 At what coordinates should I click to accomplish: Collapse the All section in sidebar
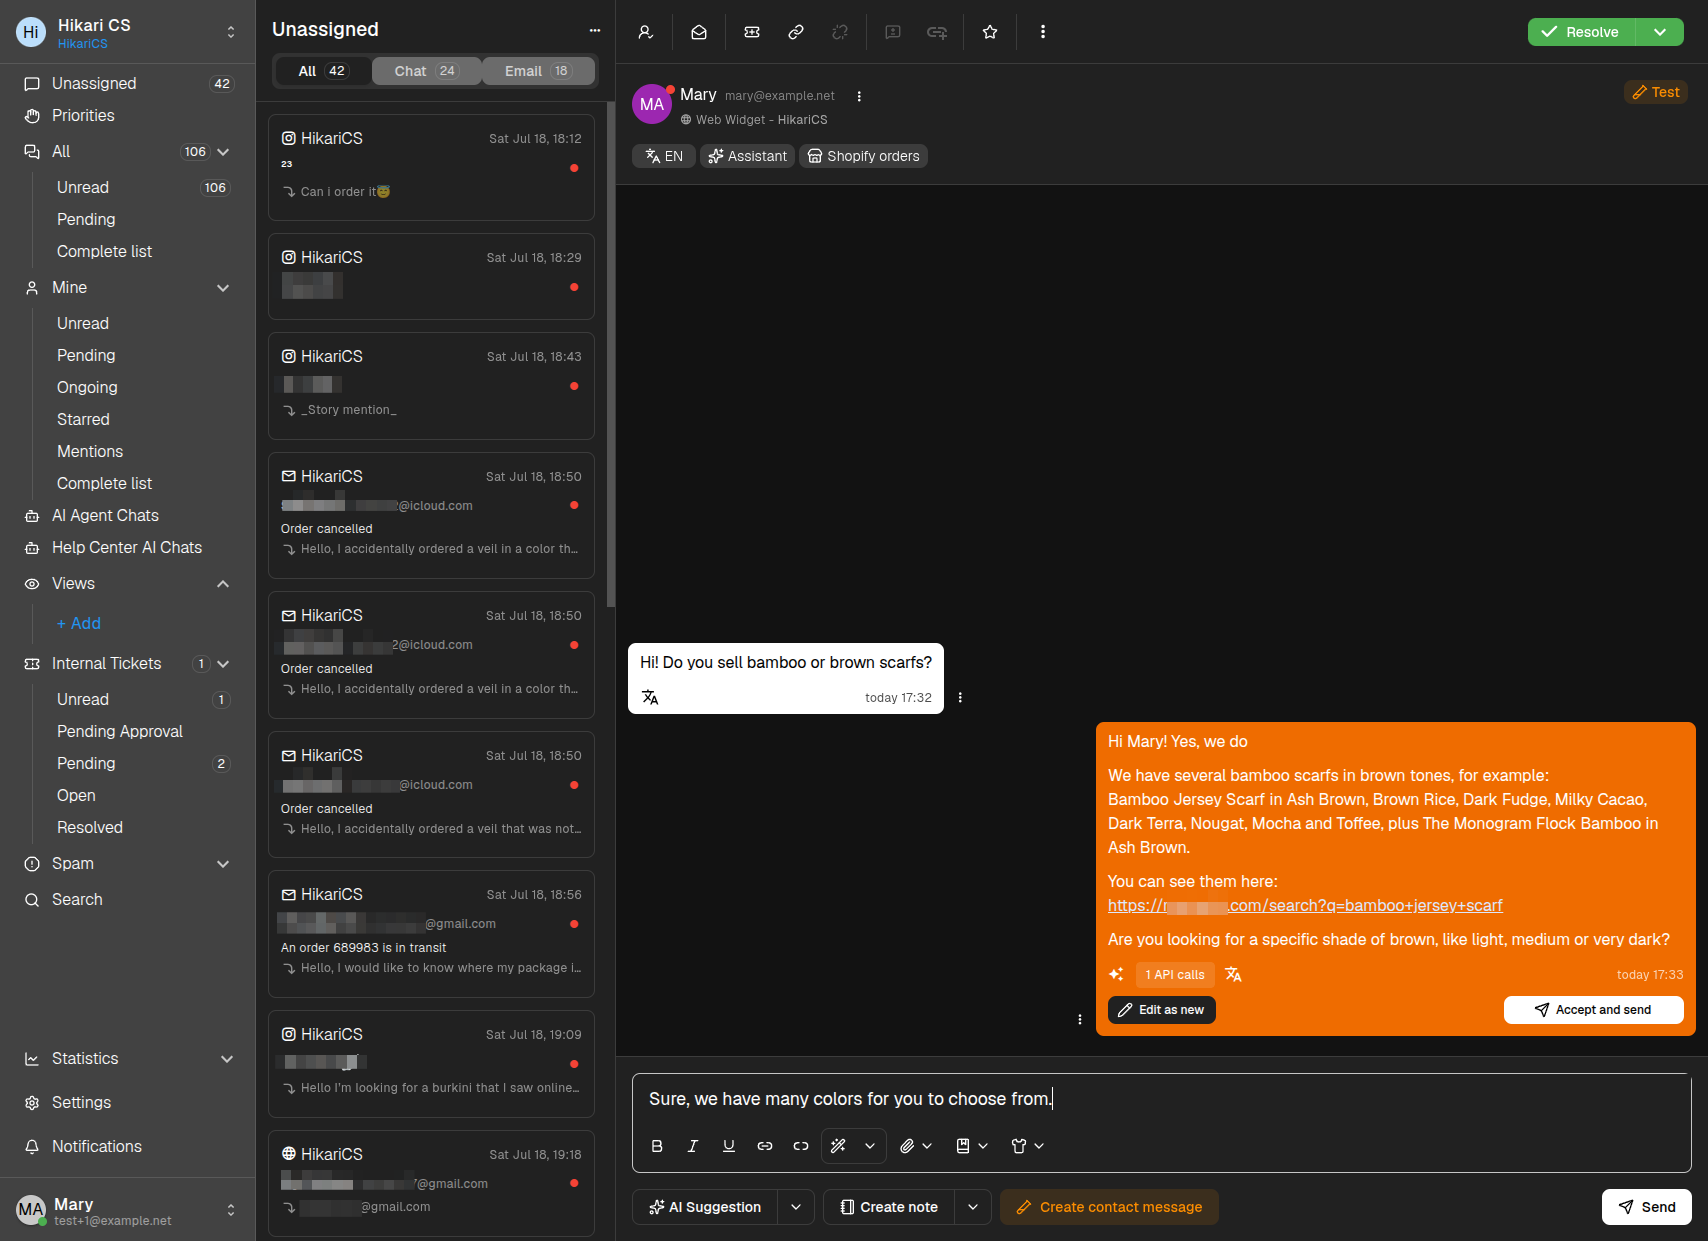223,152
